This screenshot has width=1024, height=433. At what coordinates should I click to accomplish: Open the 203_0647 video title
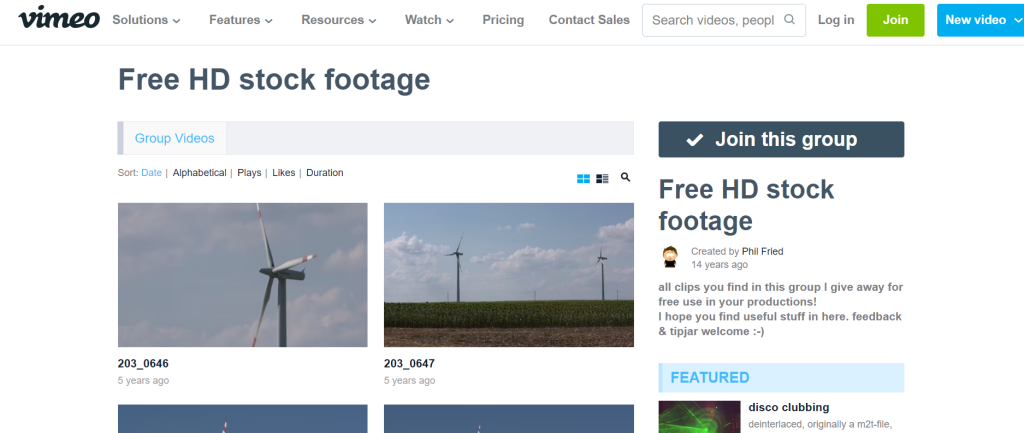(409, 364)
